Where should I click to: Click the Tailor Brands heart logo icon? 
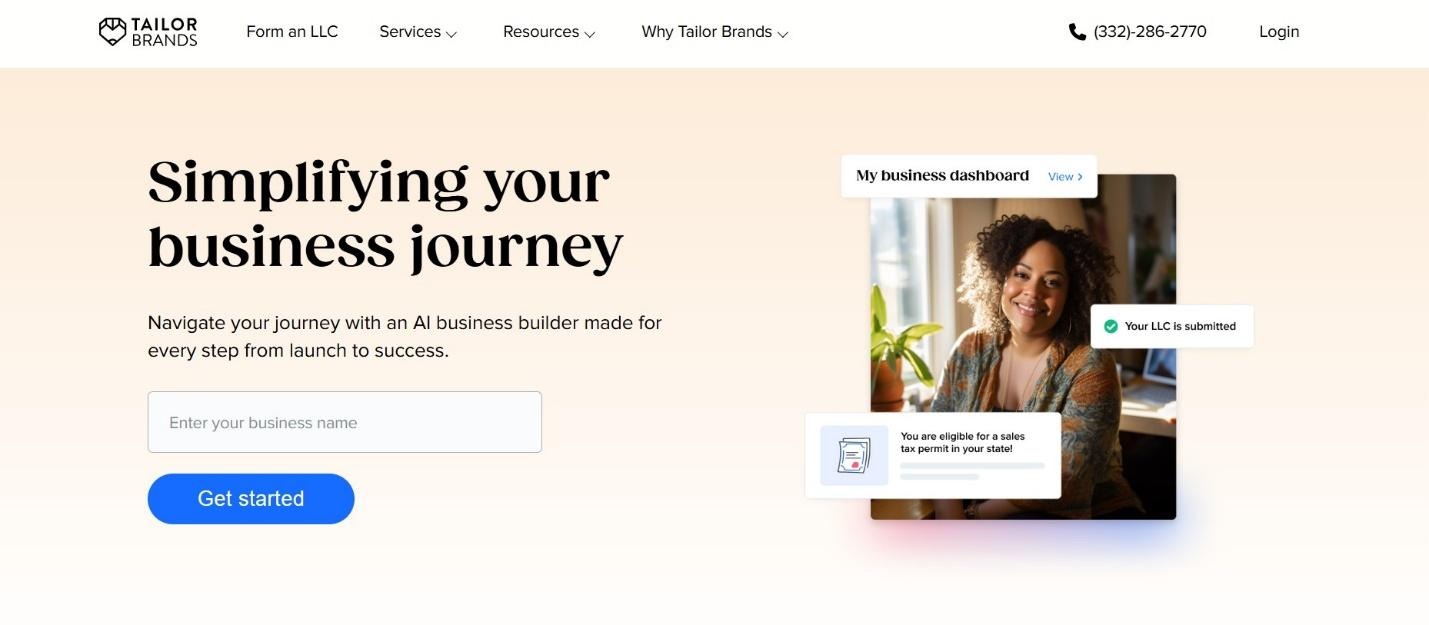click(x=112, y=31)
